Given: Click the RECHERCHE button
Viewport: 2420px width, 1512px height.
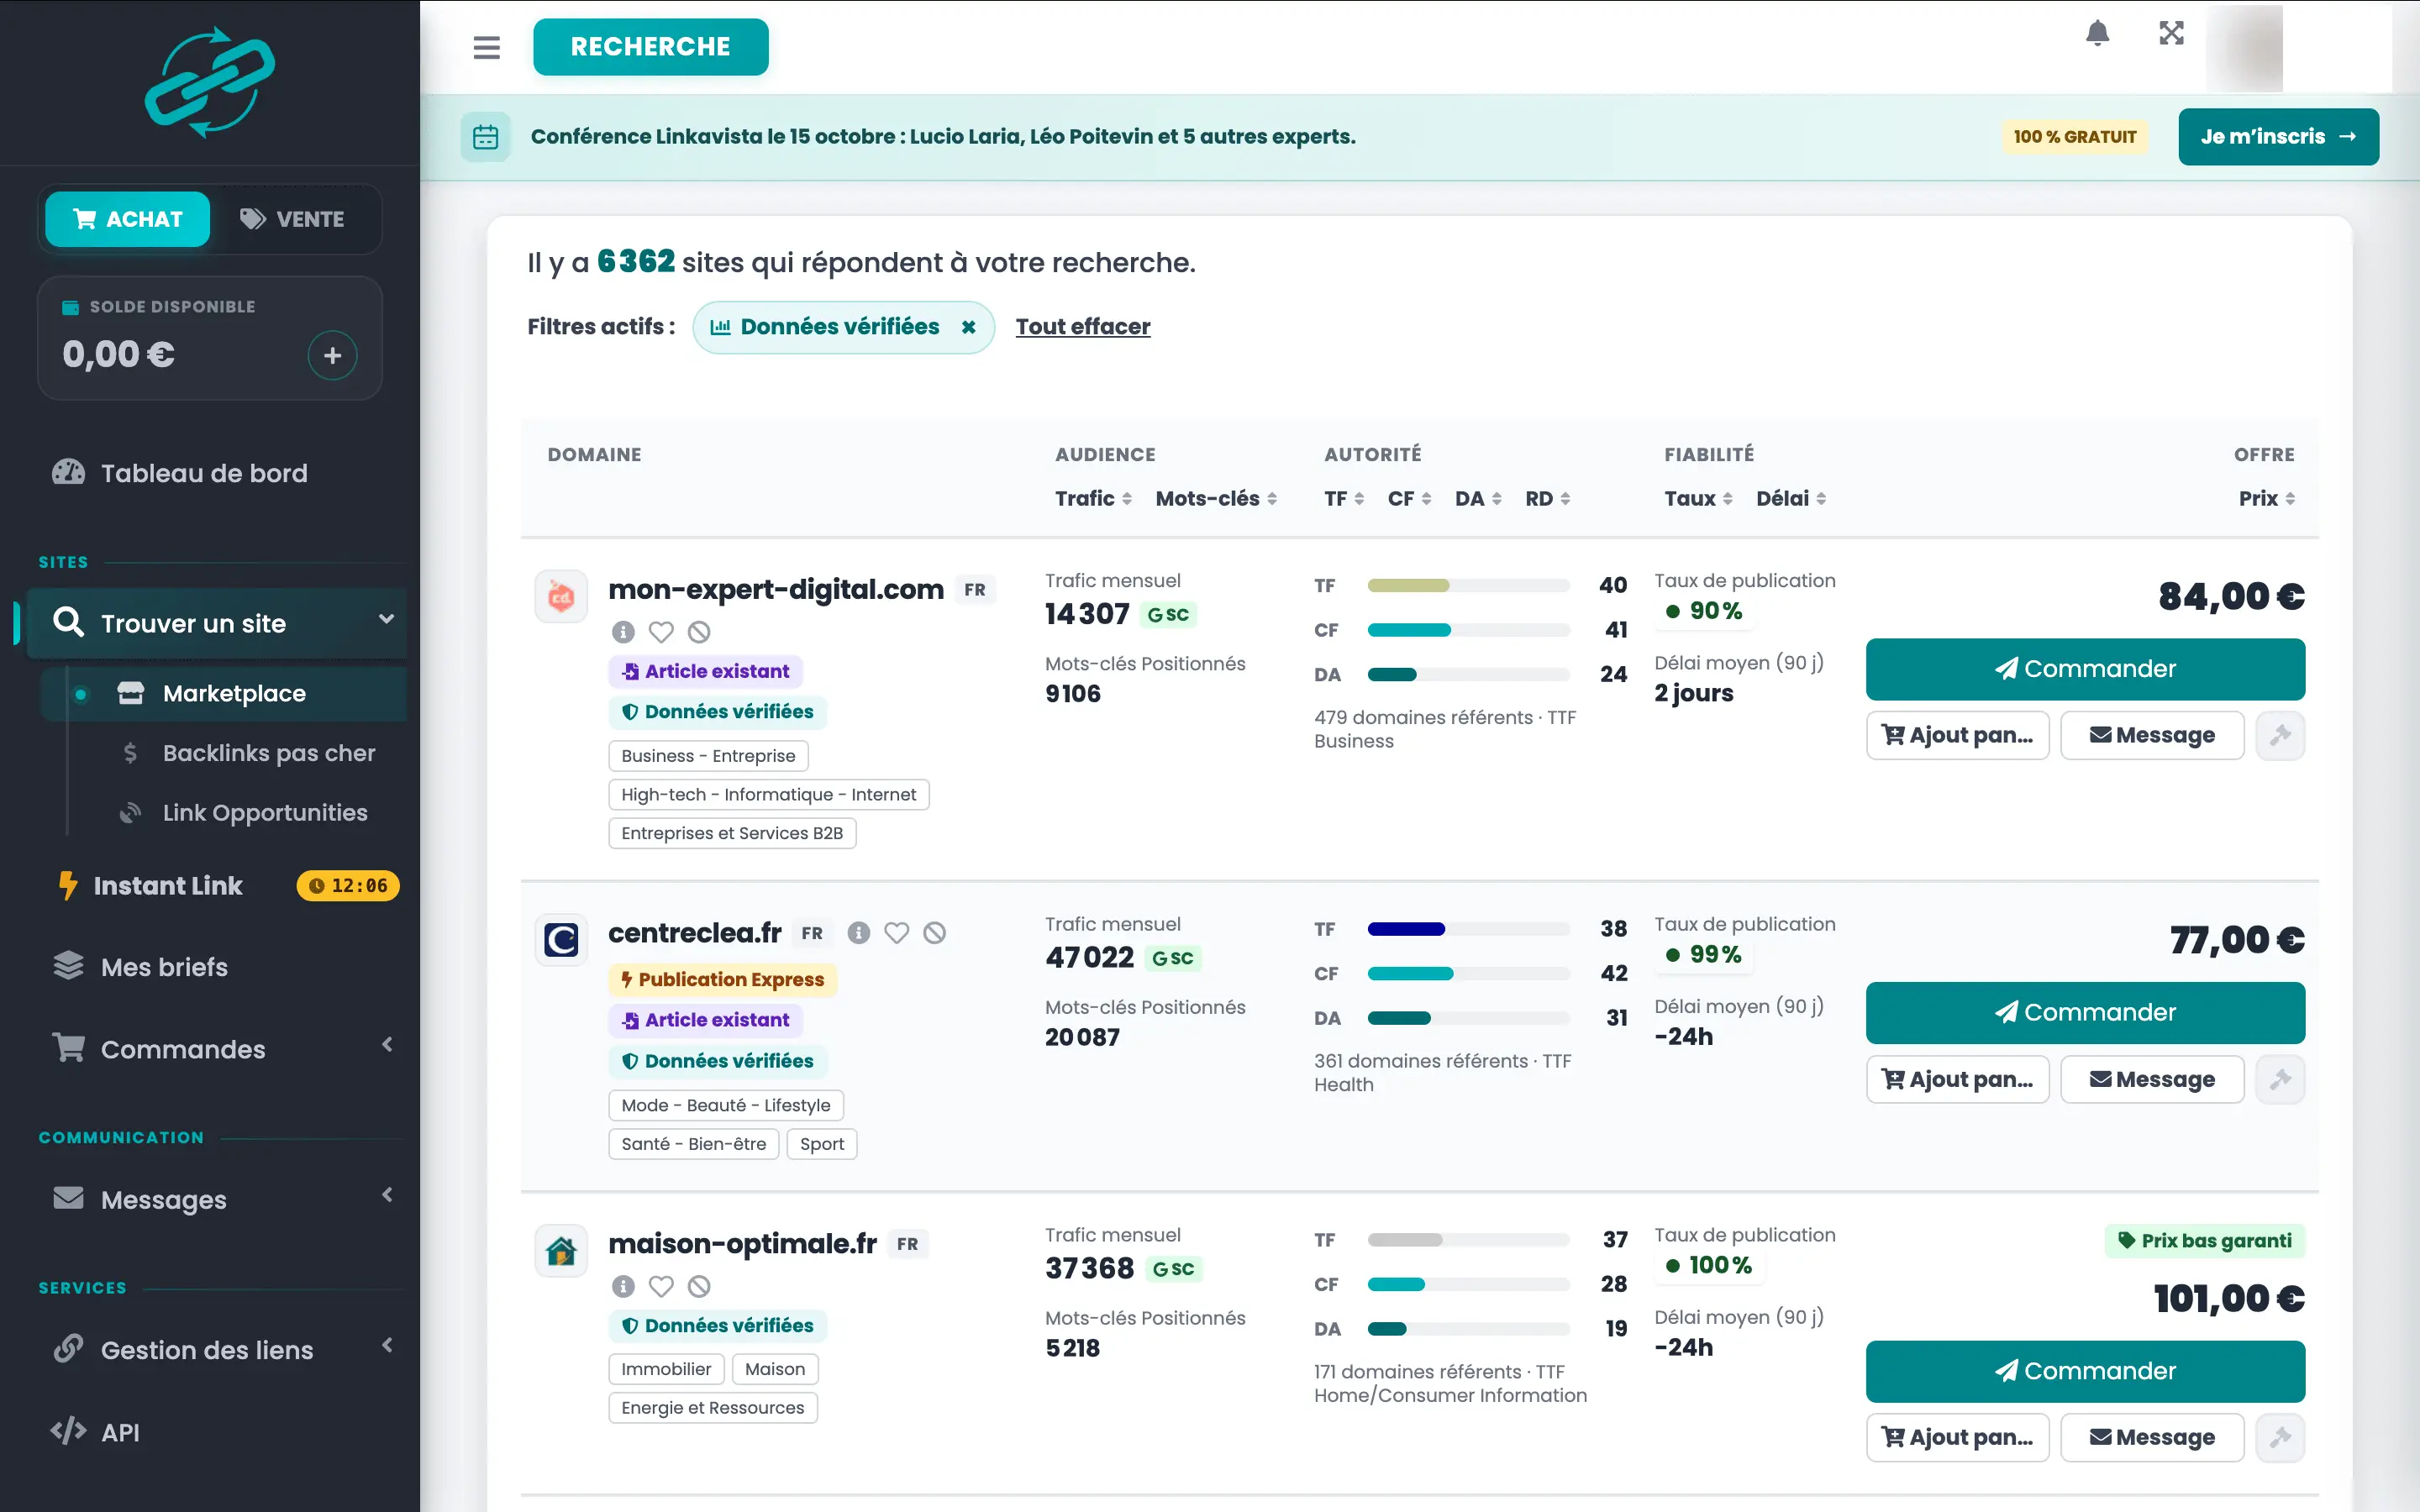Looking at the screenshot, I should tap(650, 47).
